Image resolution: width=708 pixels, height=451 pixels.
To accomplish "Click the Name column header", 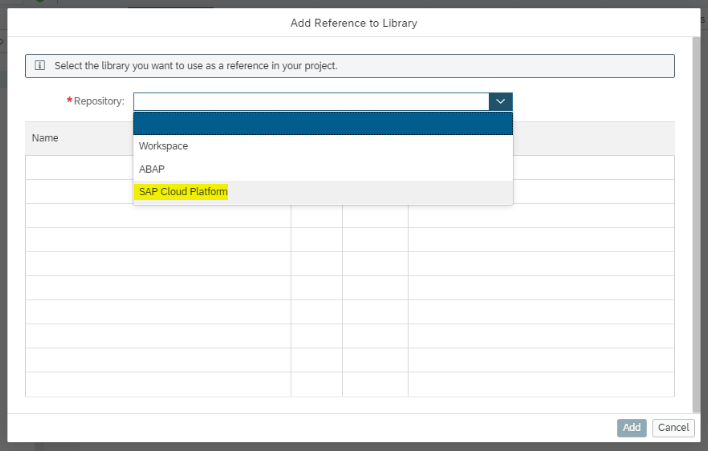I will [x=45, y=138].
